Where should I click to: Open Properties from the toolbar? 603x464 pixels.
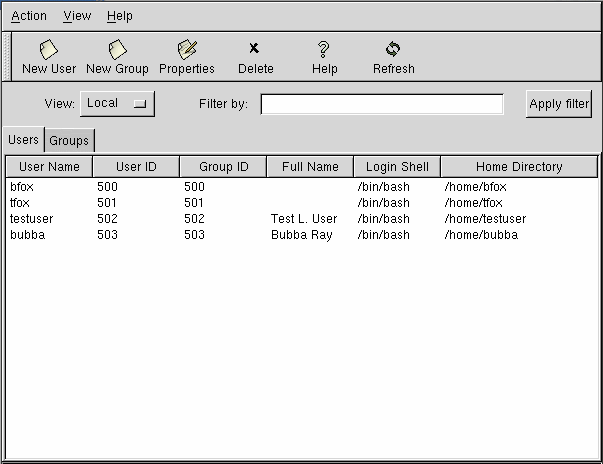[187, 57]
